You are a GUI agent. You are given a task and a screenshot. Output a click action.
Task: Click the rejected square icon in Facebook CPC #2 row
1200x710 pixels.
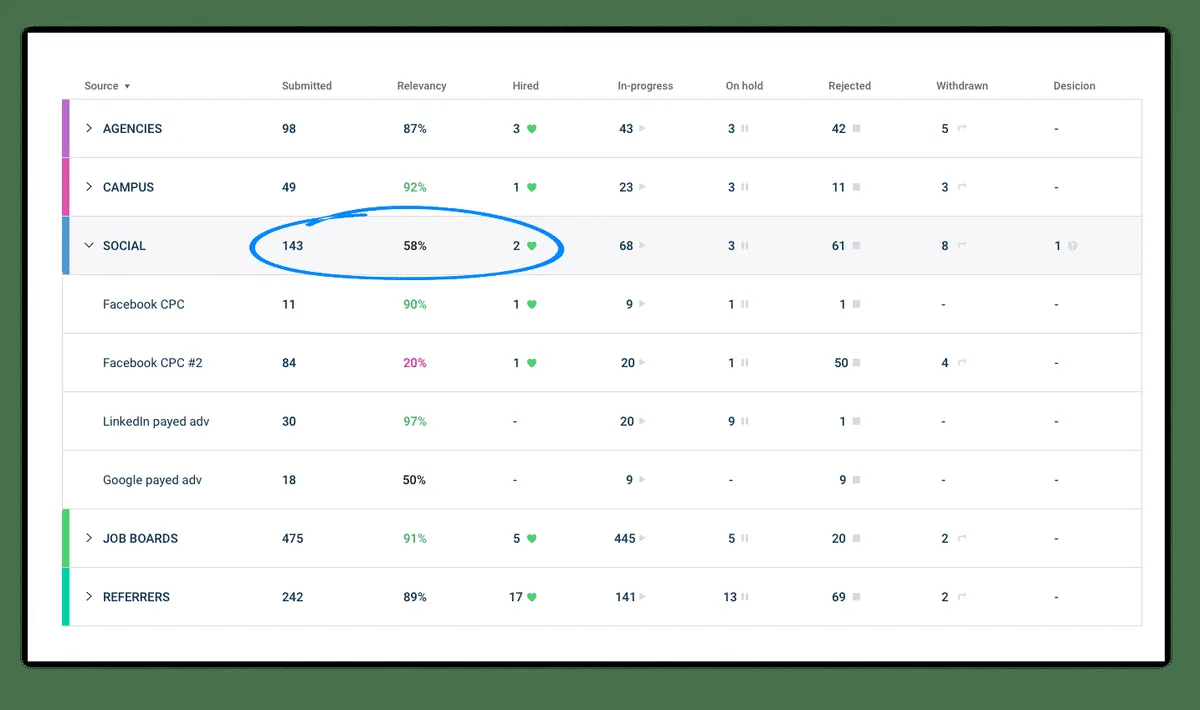[x=856, y=363]
